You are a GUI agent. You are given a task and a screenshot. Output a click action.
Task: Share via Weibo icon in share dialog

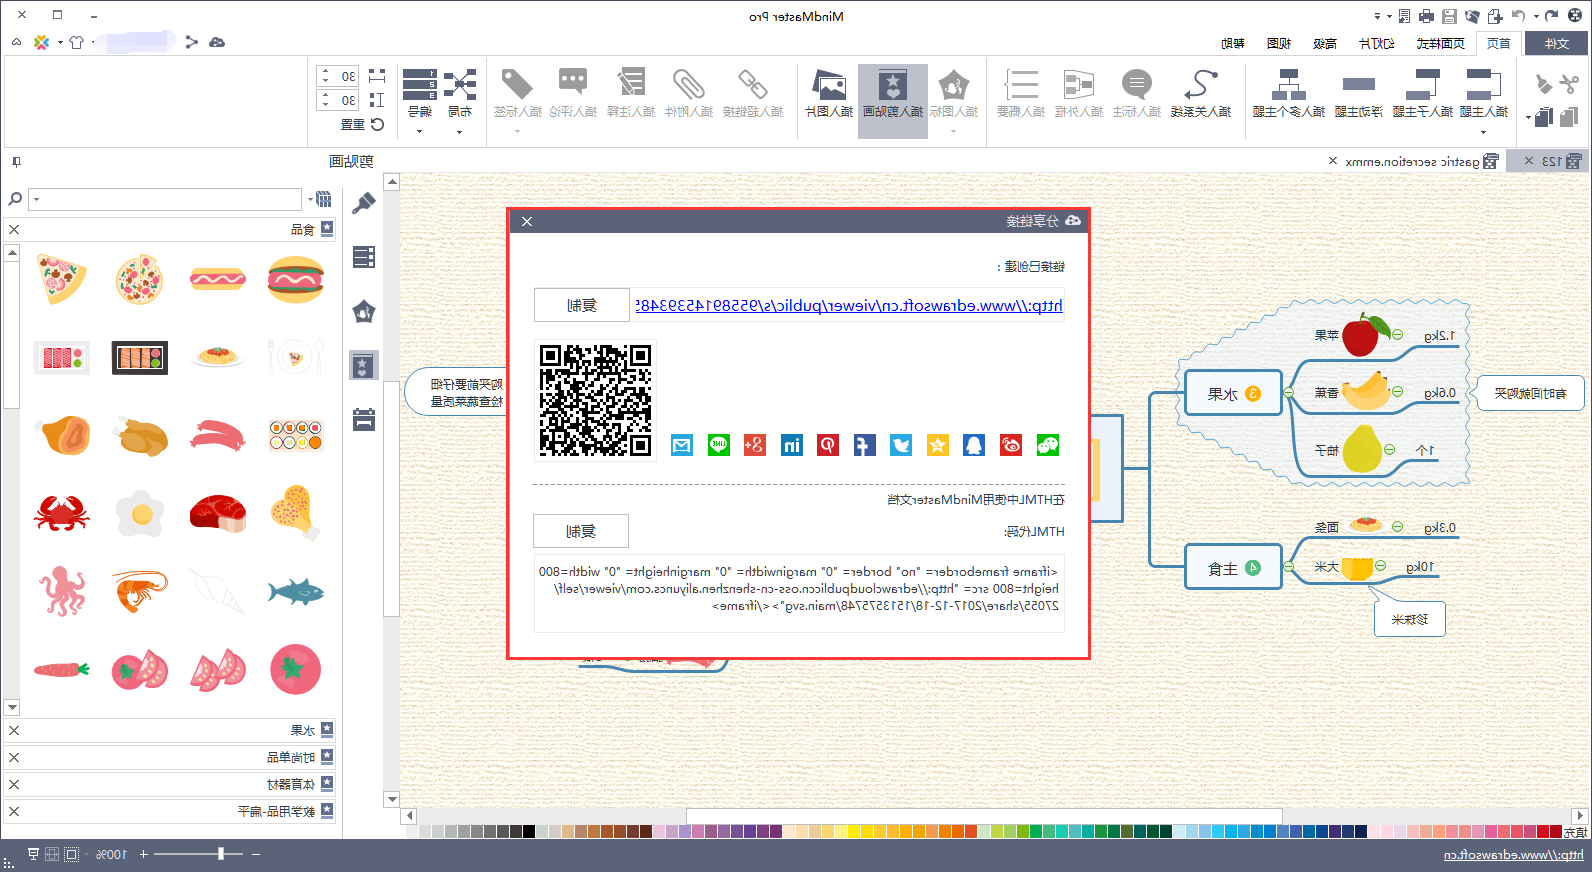pos(1011,445)
